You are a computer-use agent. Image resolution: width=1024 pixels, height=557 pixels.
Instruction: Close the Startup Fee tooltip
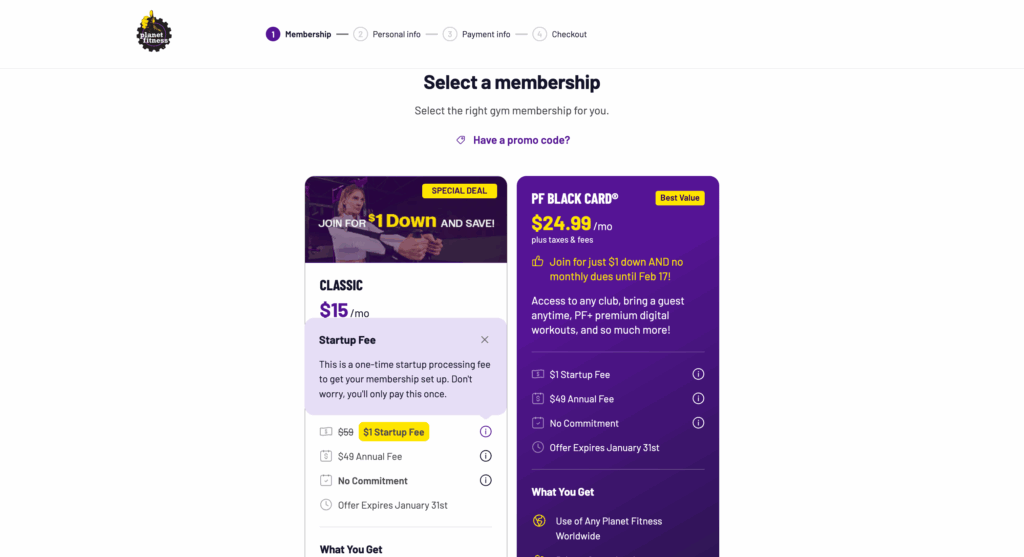485,340
